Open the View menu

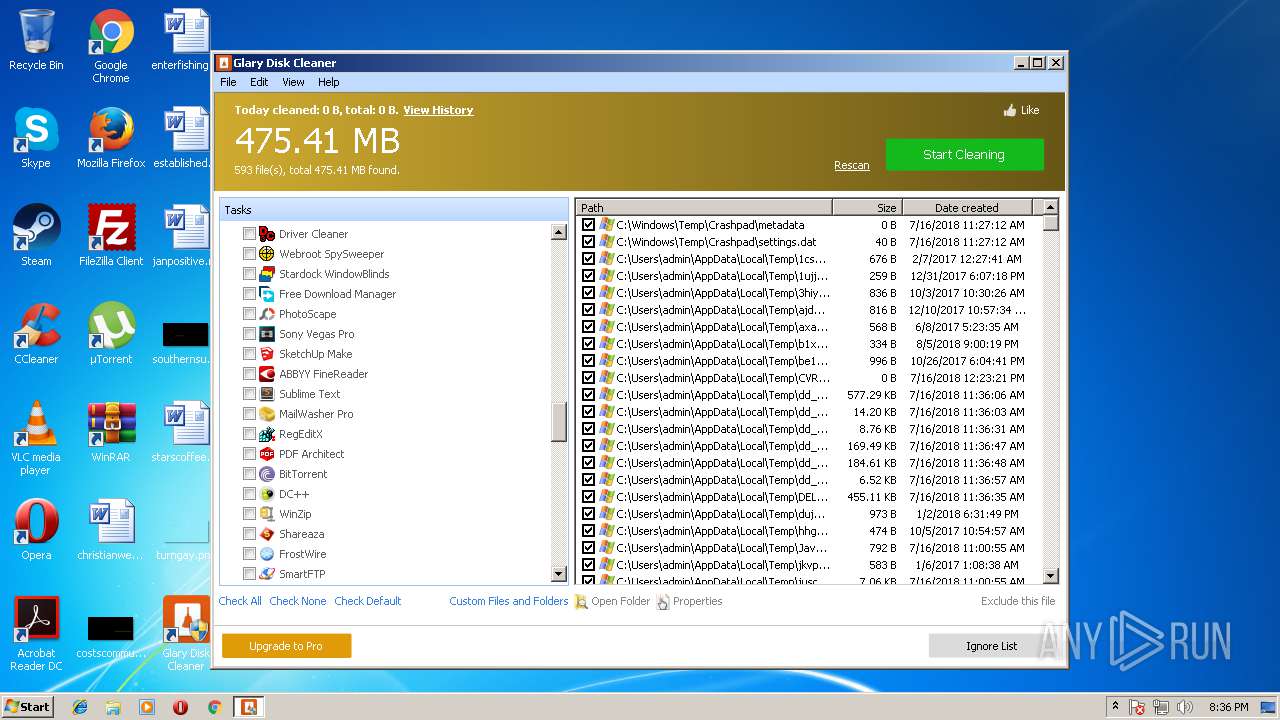coord(293,82)
